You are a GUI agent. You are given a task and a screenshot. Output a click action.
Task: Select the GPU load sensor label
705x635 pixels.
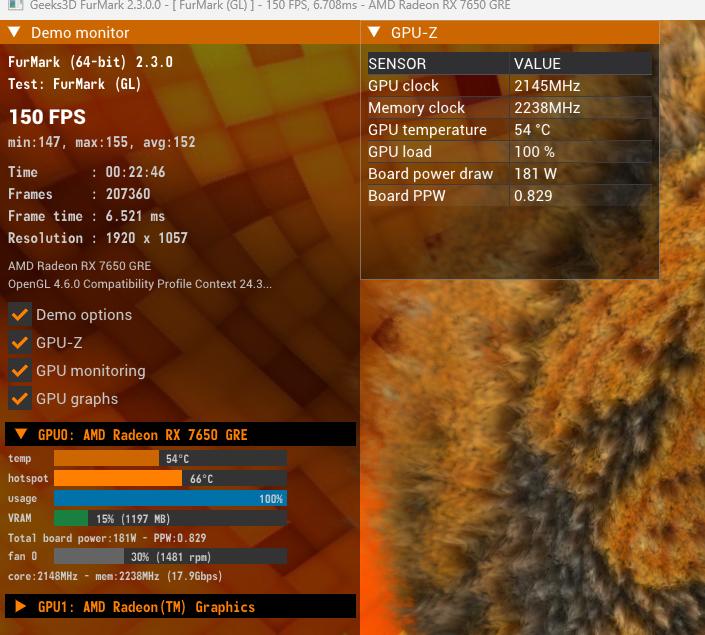coord(400,152)
